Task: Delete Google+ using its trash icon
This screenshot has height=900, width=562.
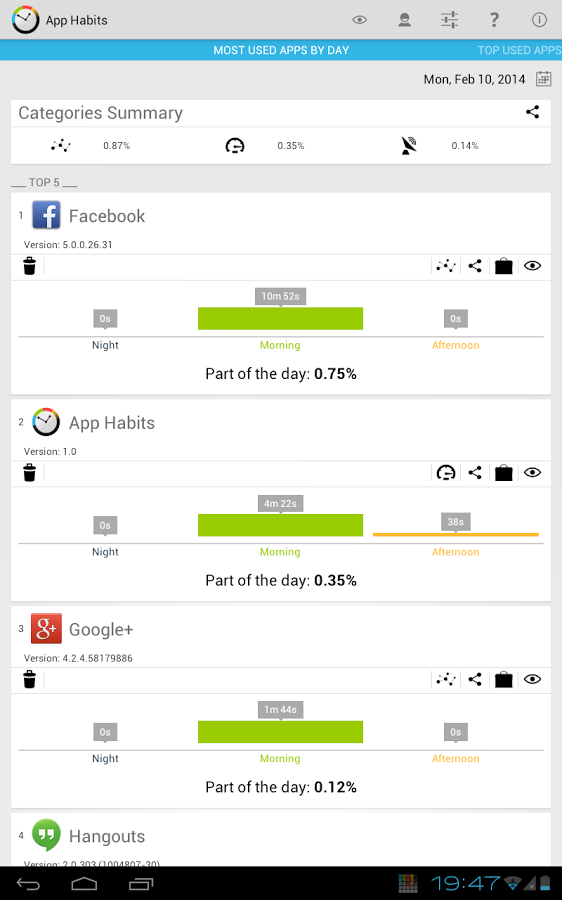Action: 29,680
